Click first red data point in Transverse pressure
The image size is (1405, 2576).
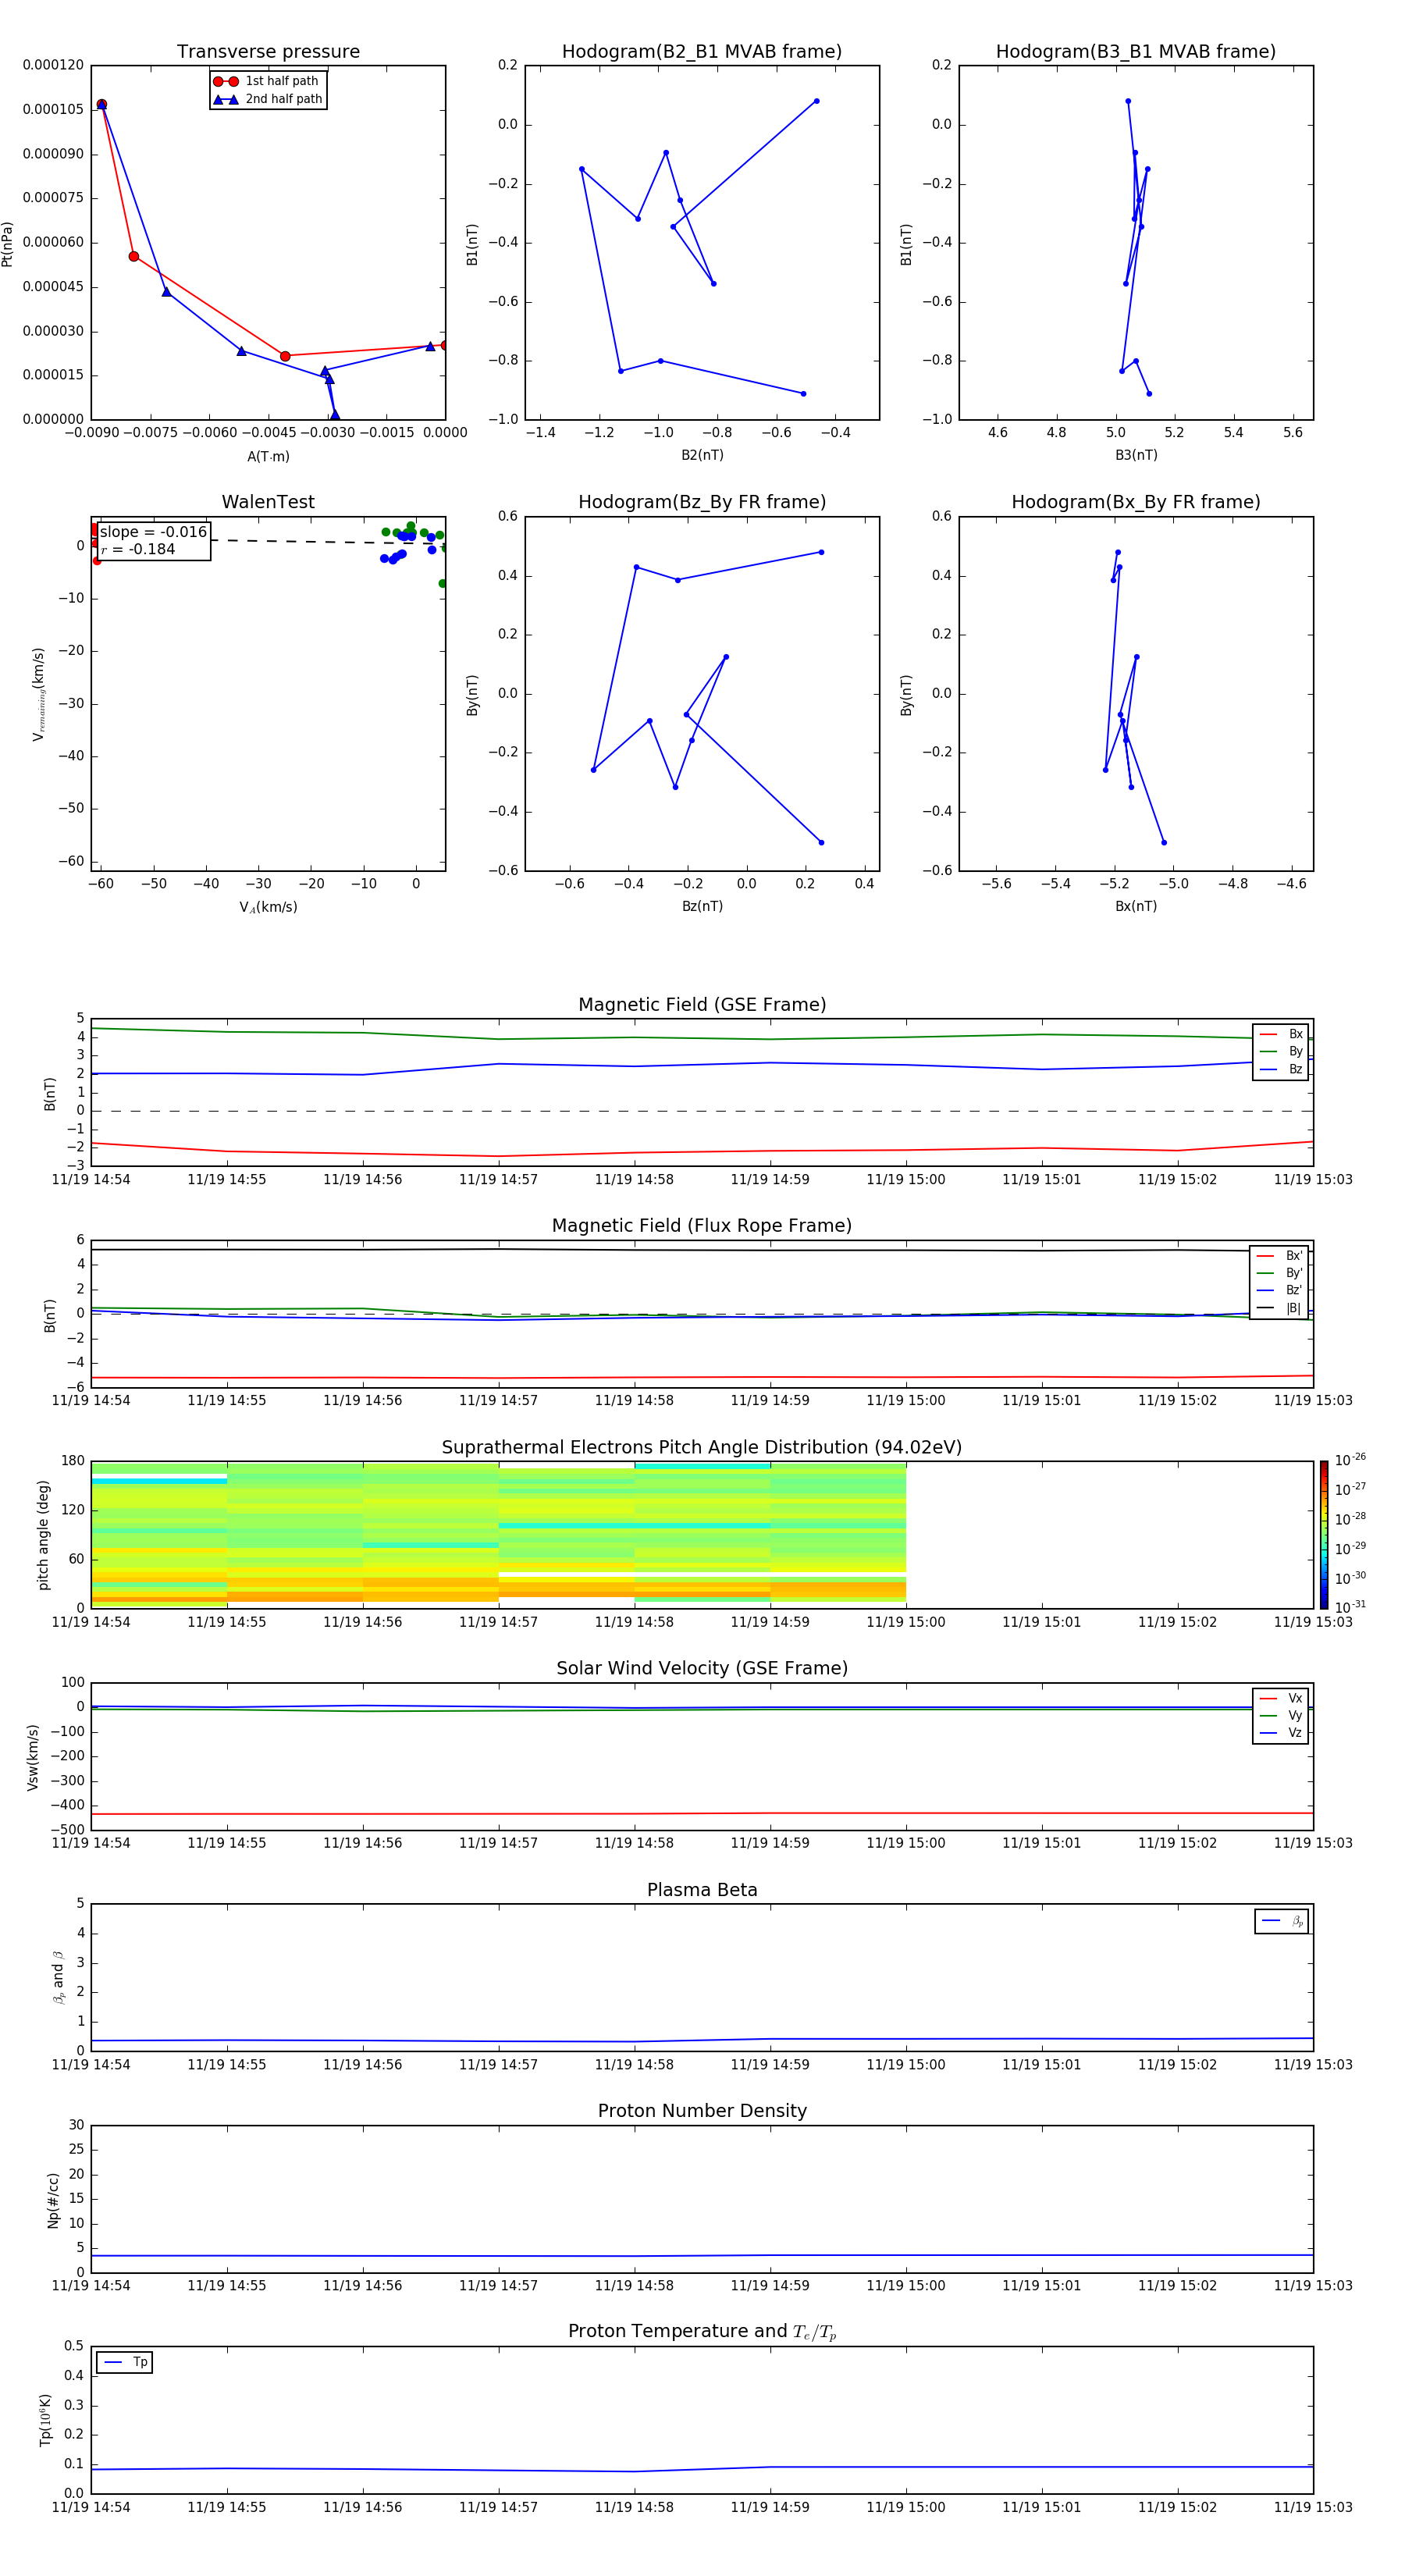tap(101, 105)
